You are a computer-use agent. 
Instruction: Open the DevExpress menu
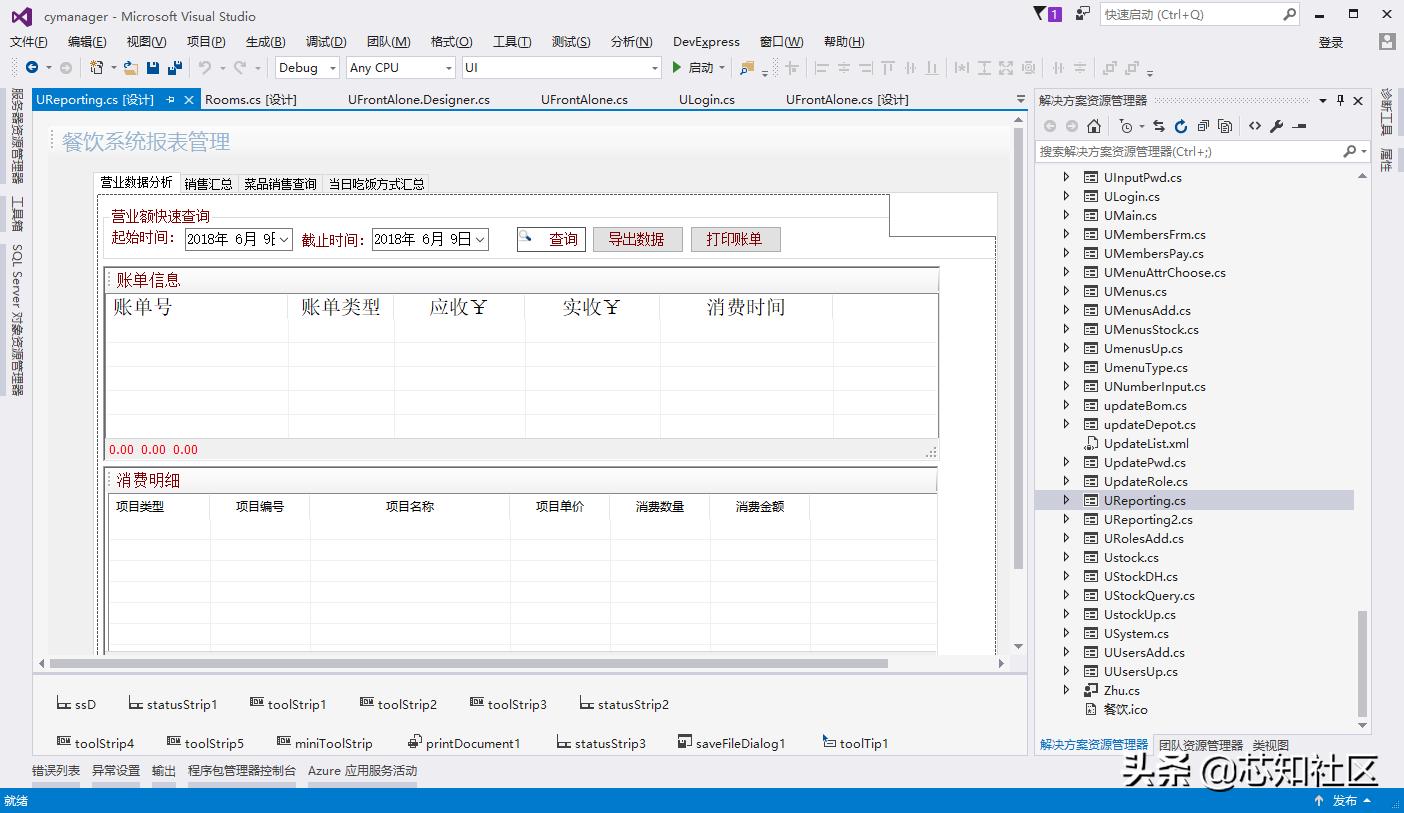tap(705, 41)
